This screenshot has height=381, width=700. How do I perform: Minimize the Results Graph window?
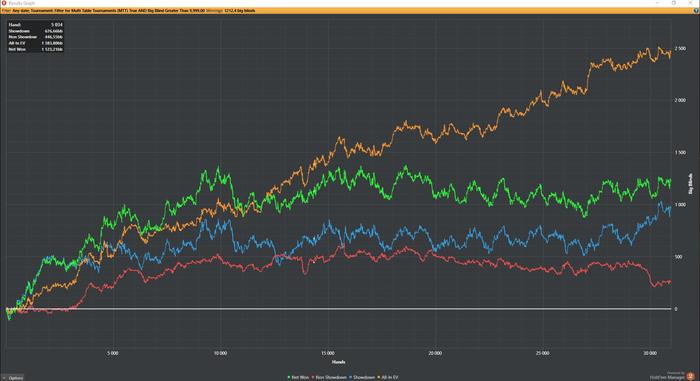pyautogui.click(x=657, y=3)
